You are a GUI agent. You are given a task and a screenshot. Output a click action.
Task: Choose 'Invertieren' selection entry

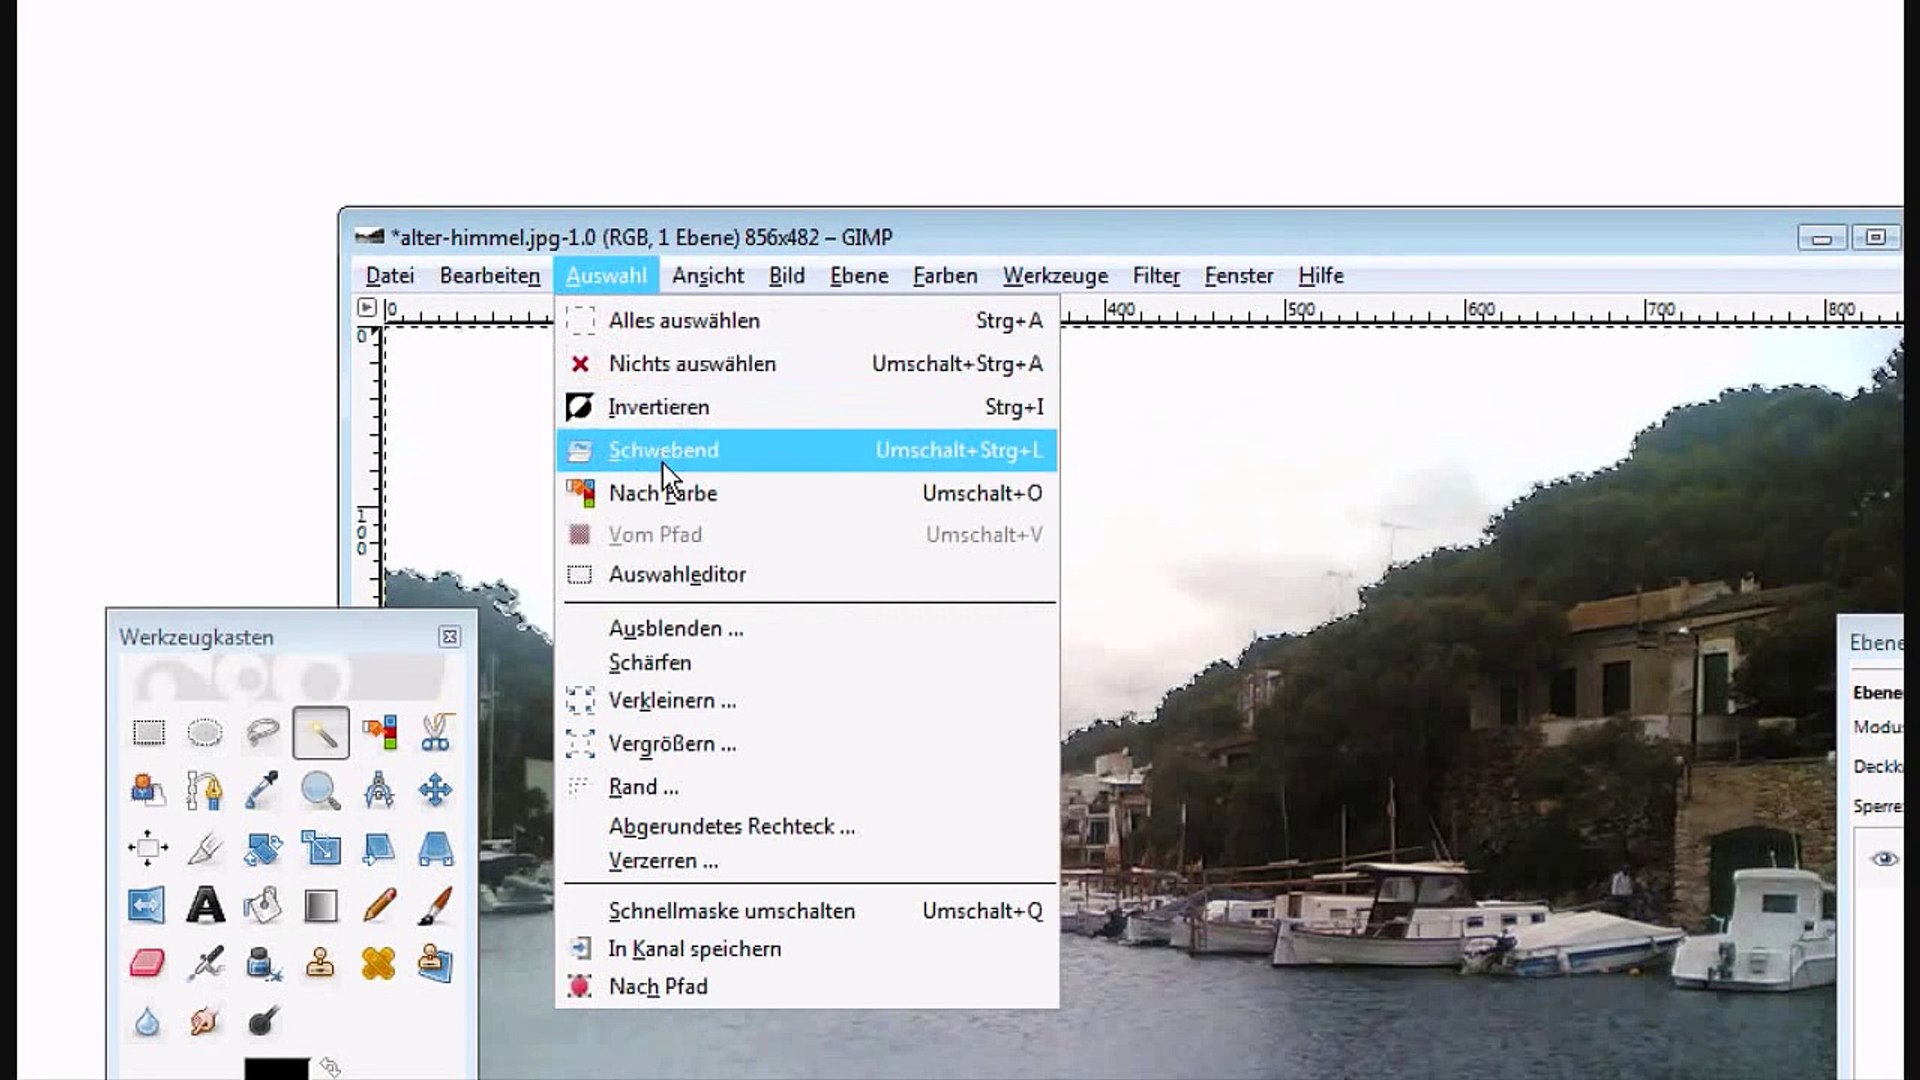click(x=658, y=407)
